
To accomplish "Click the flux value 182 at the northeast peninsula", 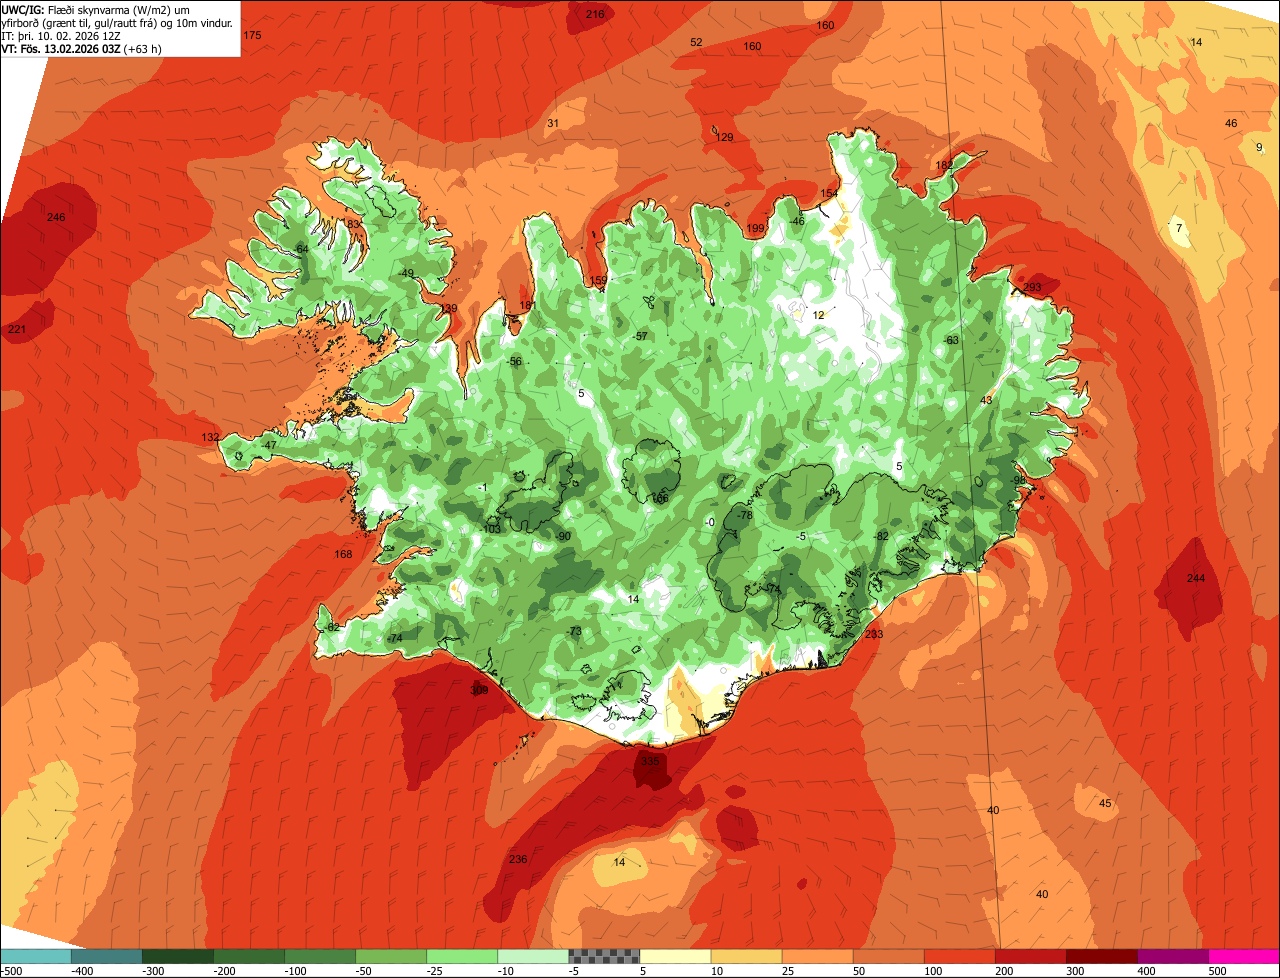I will tap(944, 165).
